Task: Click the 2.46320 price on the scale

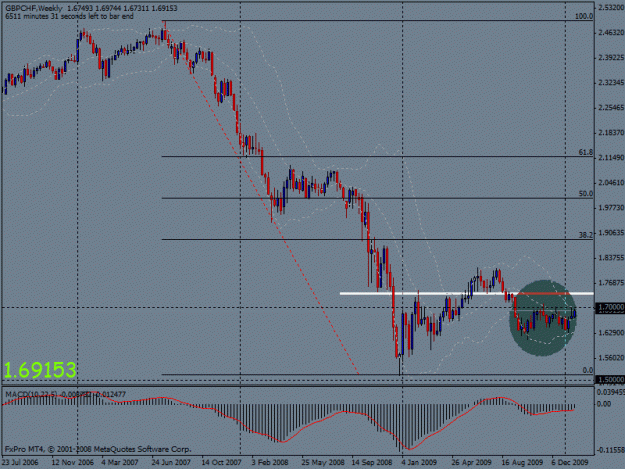Action: 611,33
